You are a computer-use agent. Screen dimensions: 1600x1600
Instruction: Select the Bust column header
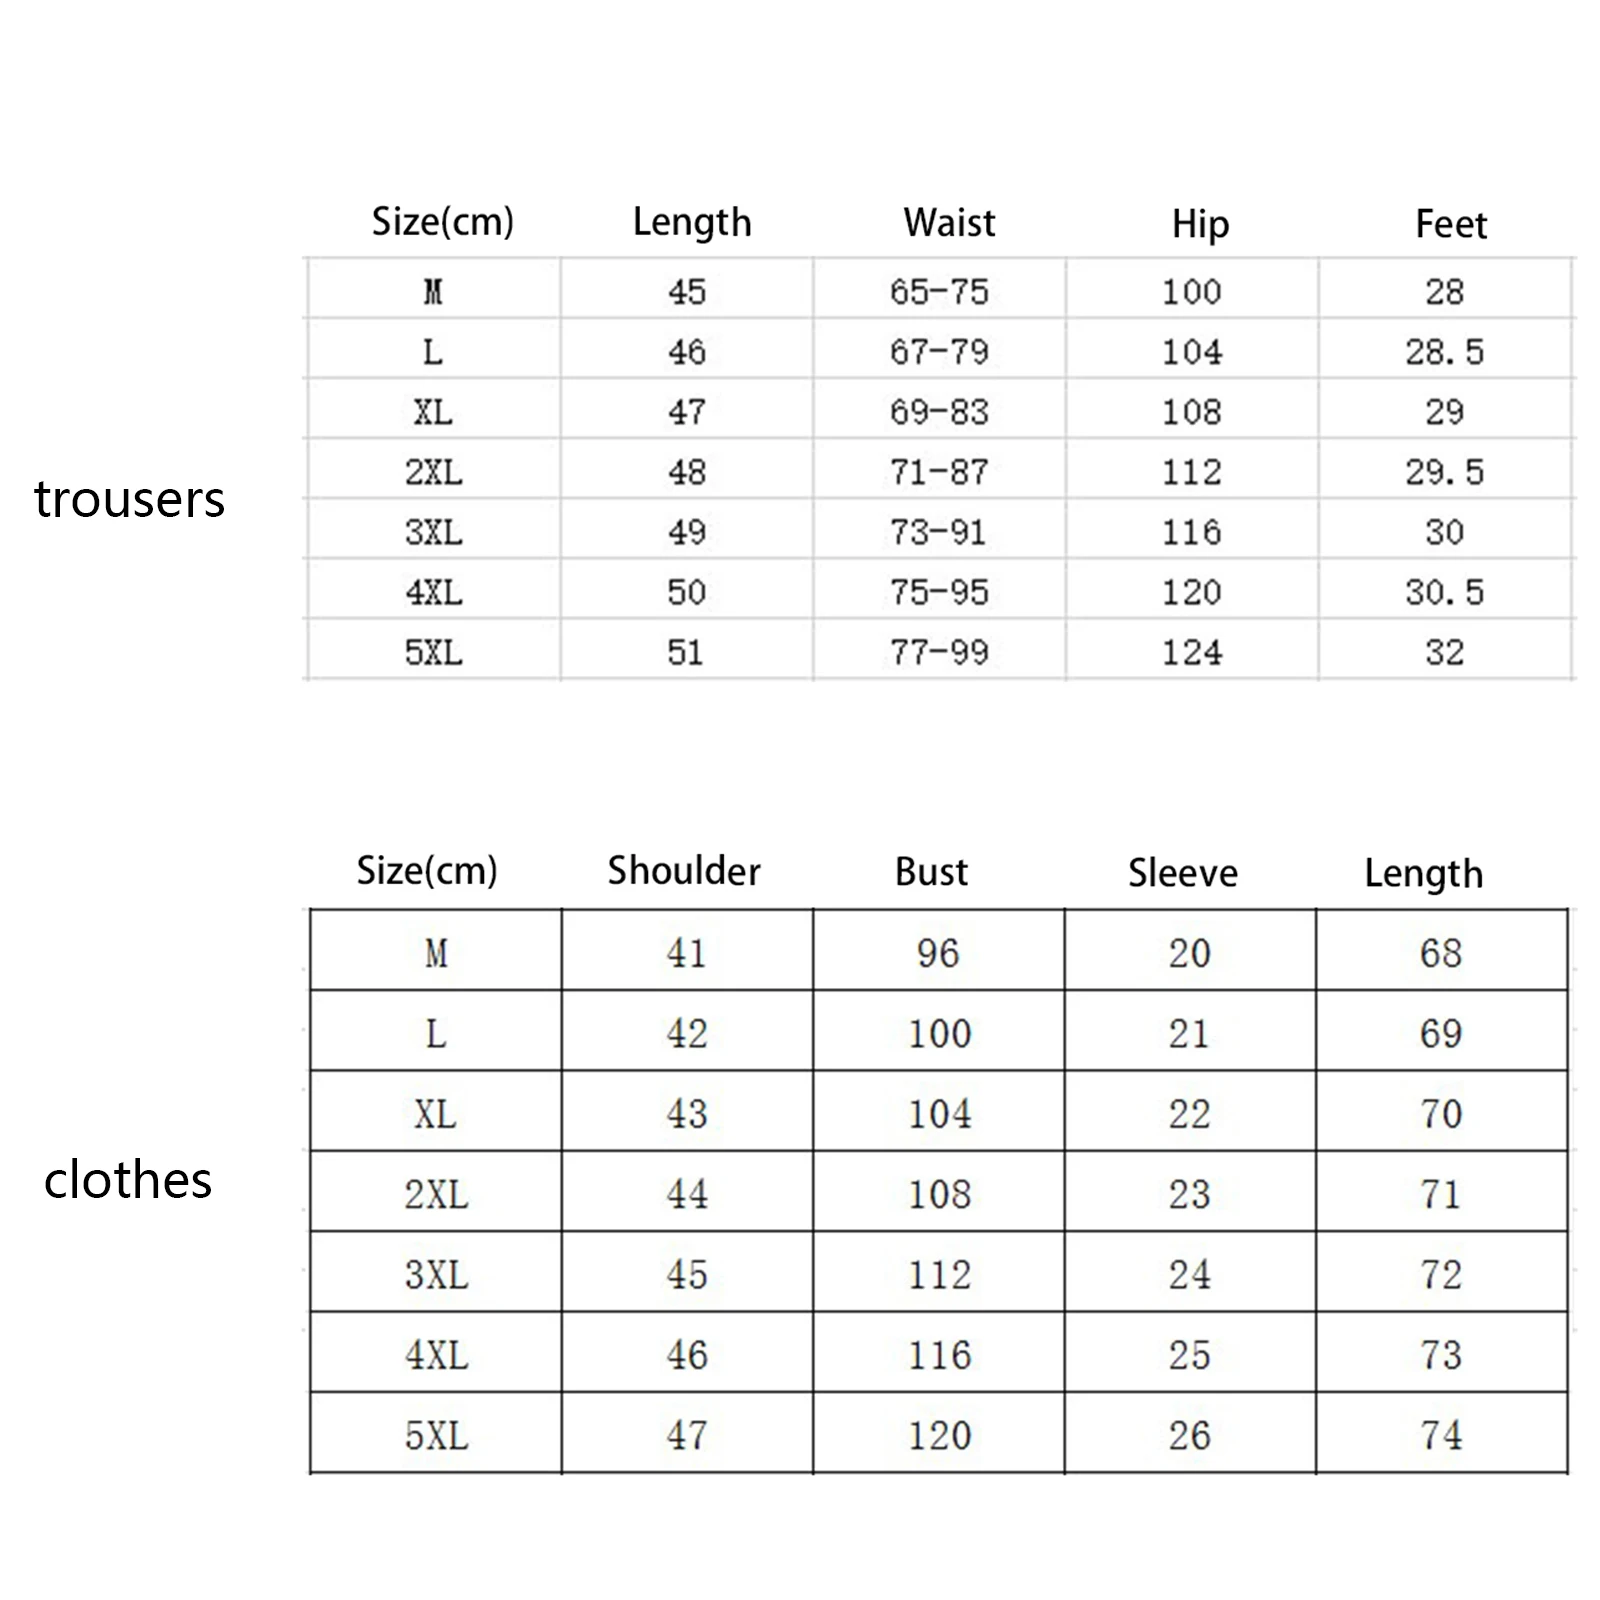931,872
